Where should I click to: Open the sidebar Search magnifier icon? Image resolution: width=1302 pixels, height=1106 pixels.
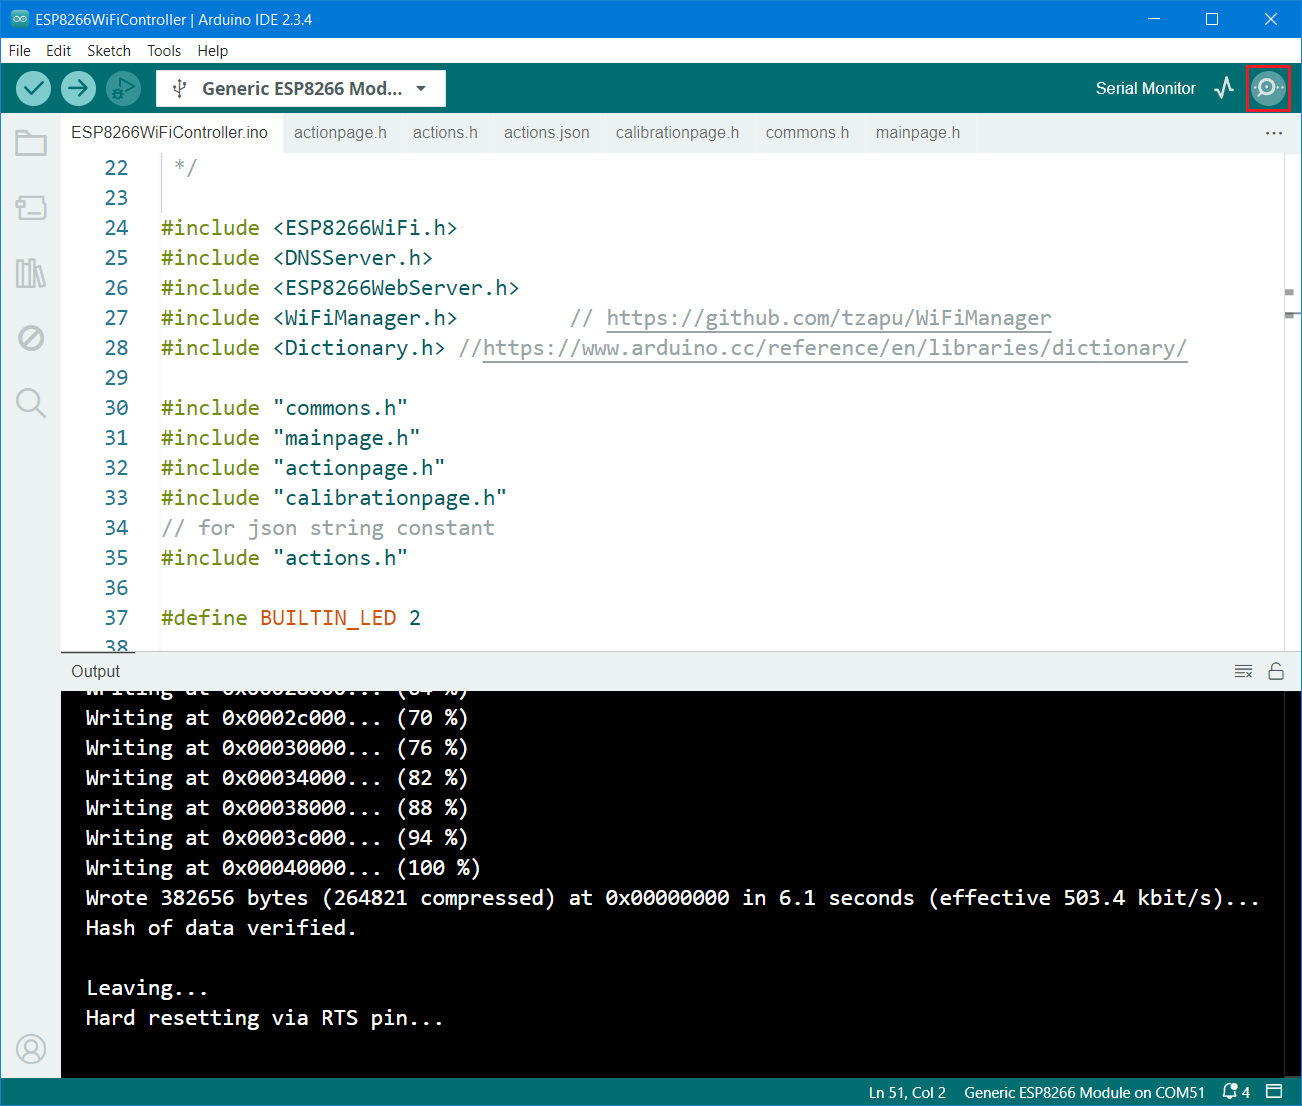31,403
